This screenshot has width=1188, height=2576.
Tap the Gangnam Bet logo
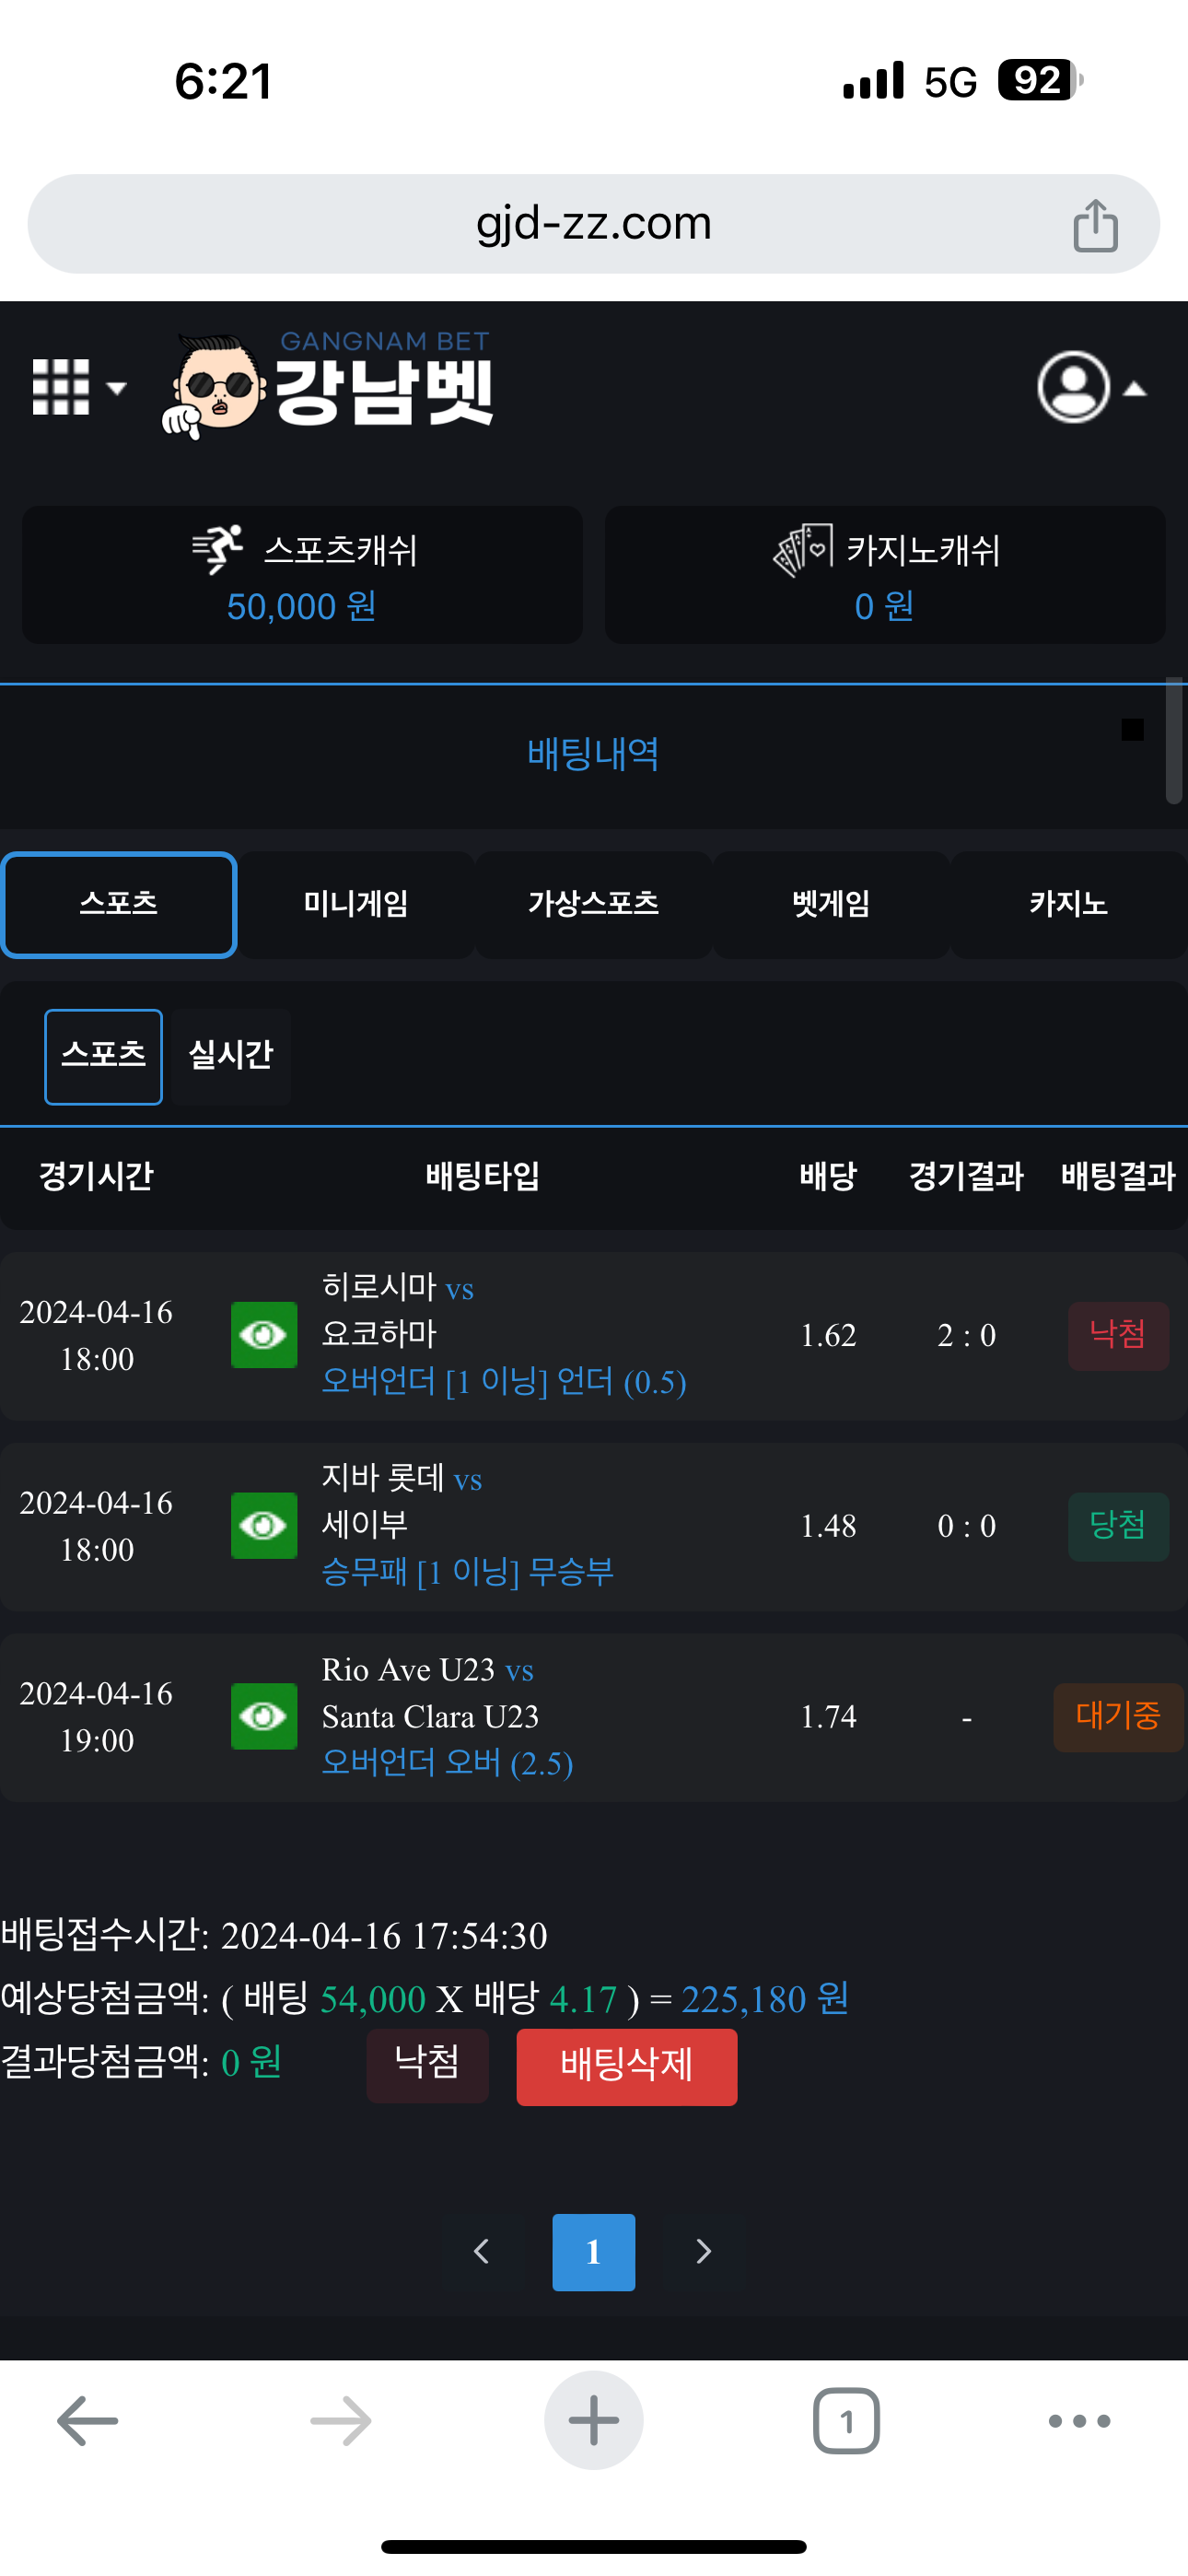click(330, 387)
